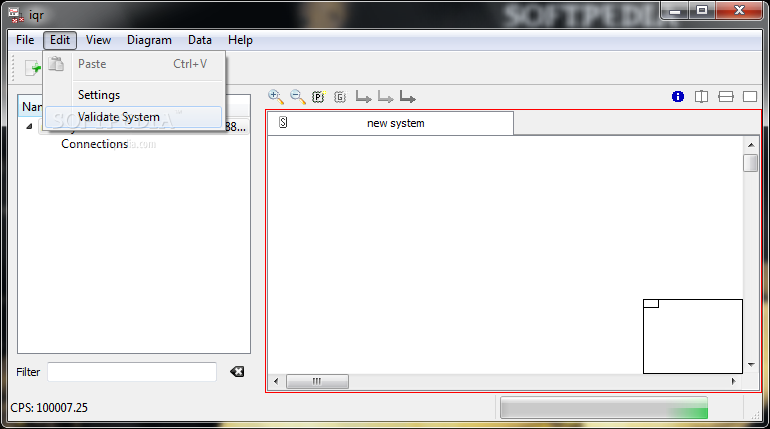Viewport: 770px width, 429px height.
Task: Select the second connection arrow tool
Action: [x=385, y=97]
